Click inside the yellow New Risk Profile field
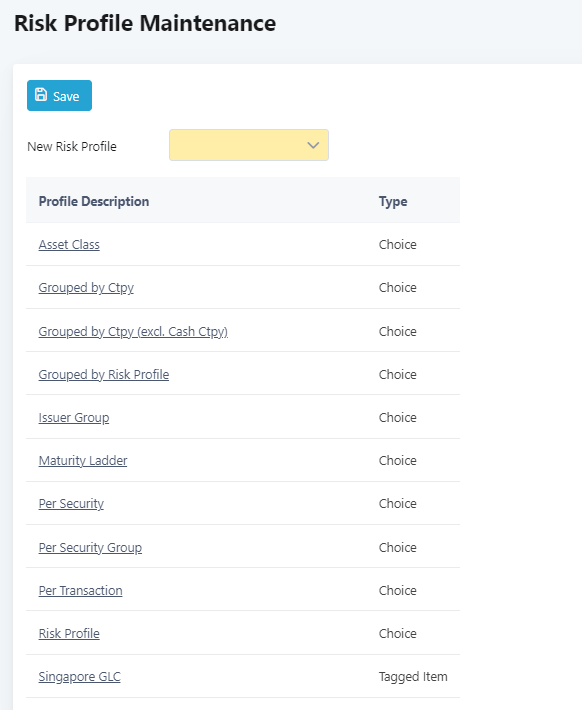The image size is (582, 710). point(249,145)
